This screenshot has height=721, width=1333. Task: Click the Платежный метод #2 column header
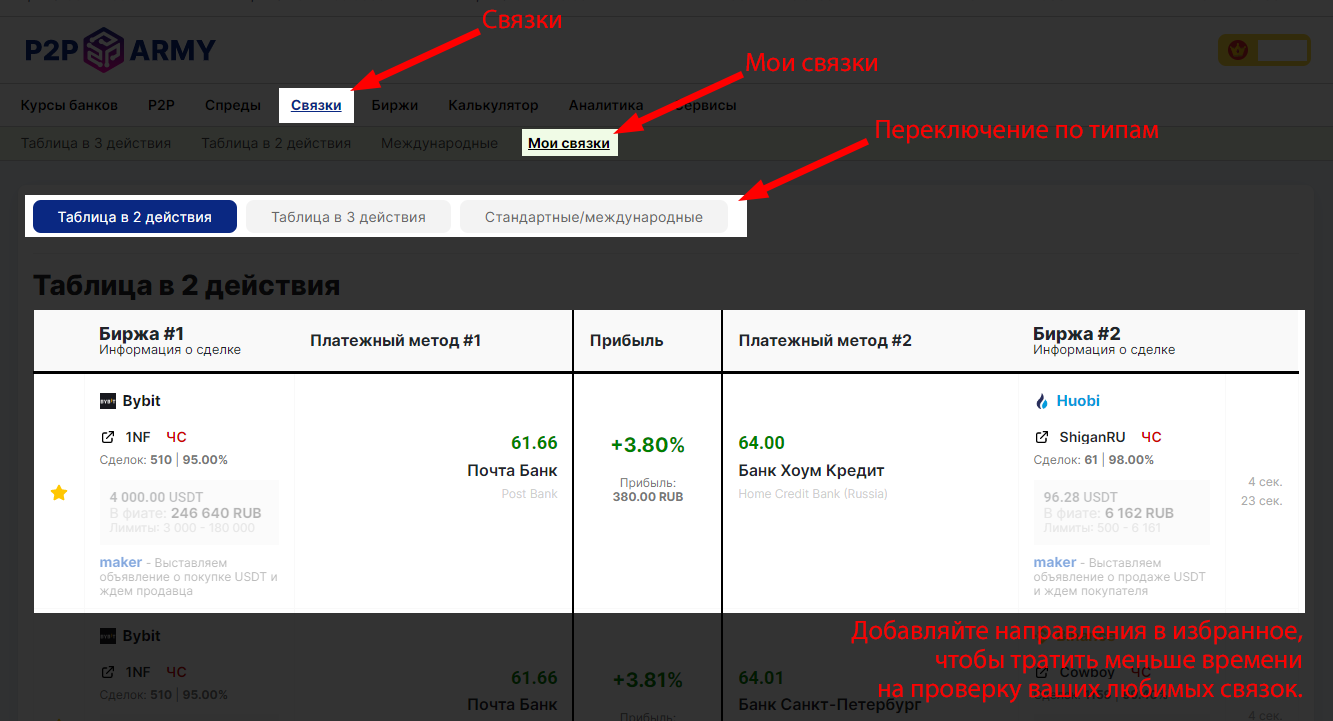click(x=825, y=341)
